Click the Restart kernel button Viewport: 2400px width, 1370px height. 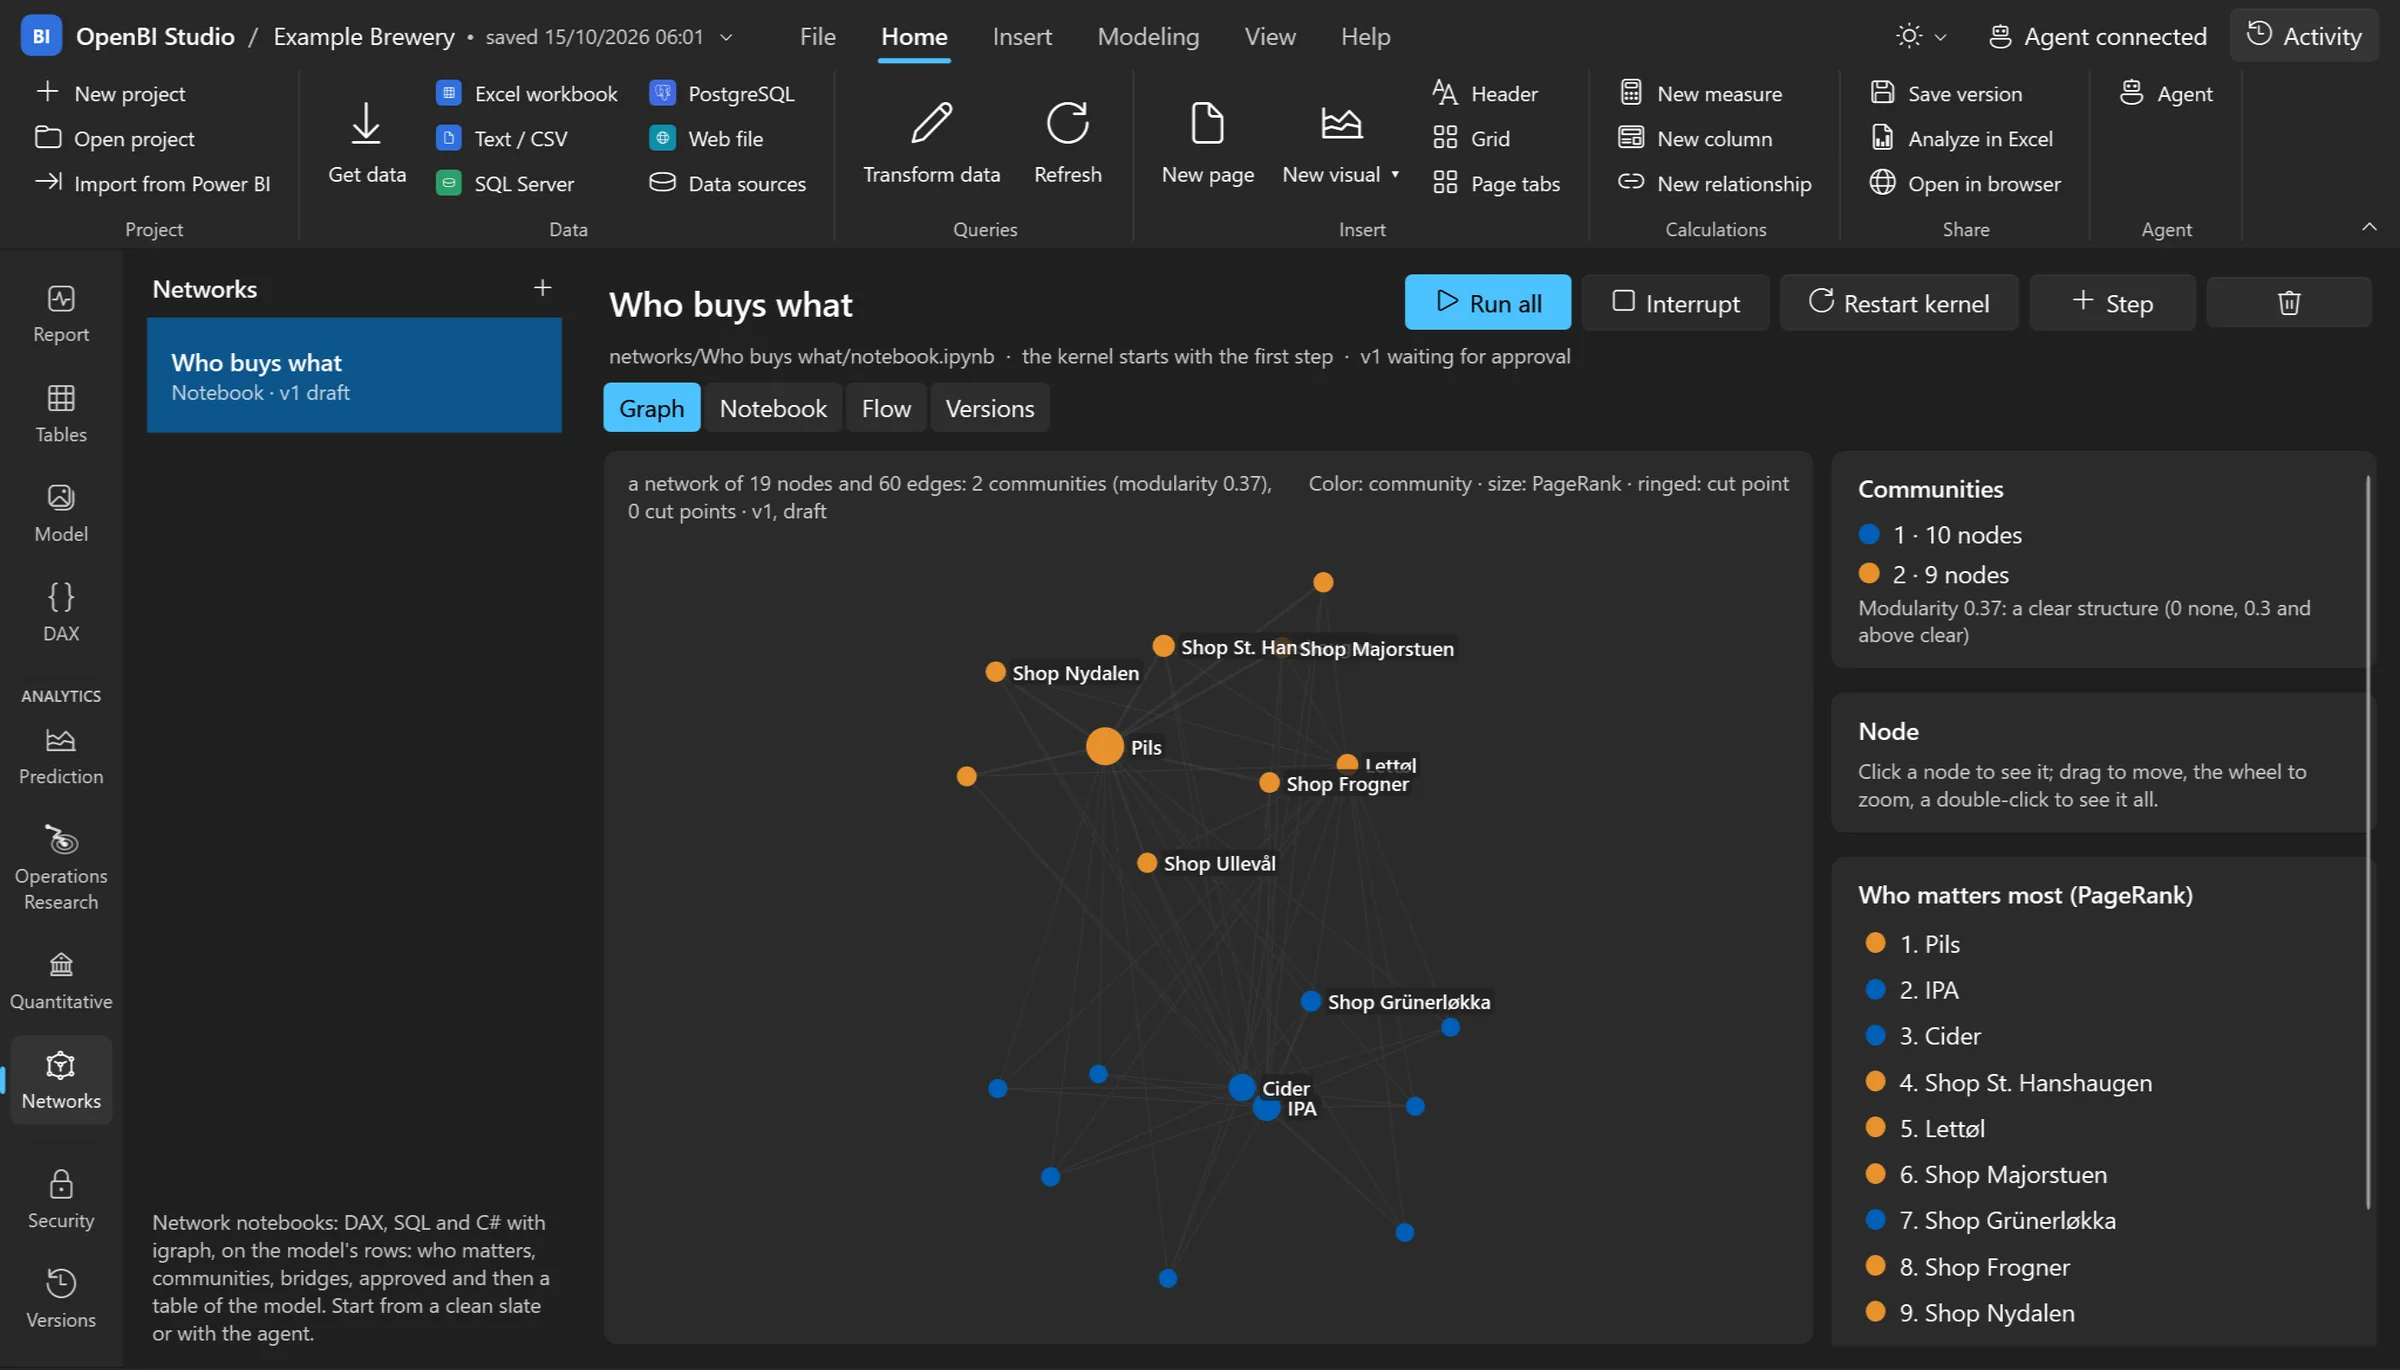coord(1899,302)
